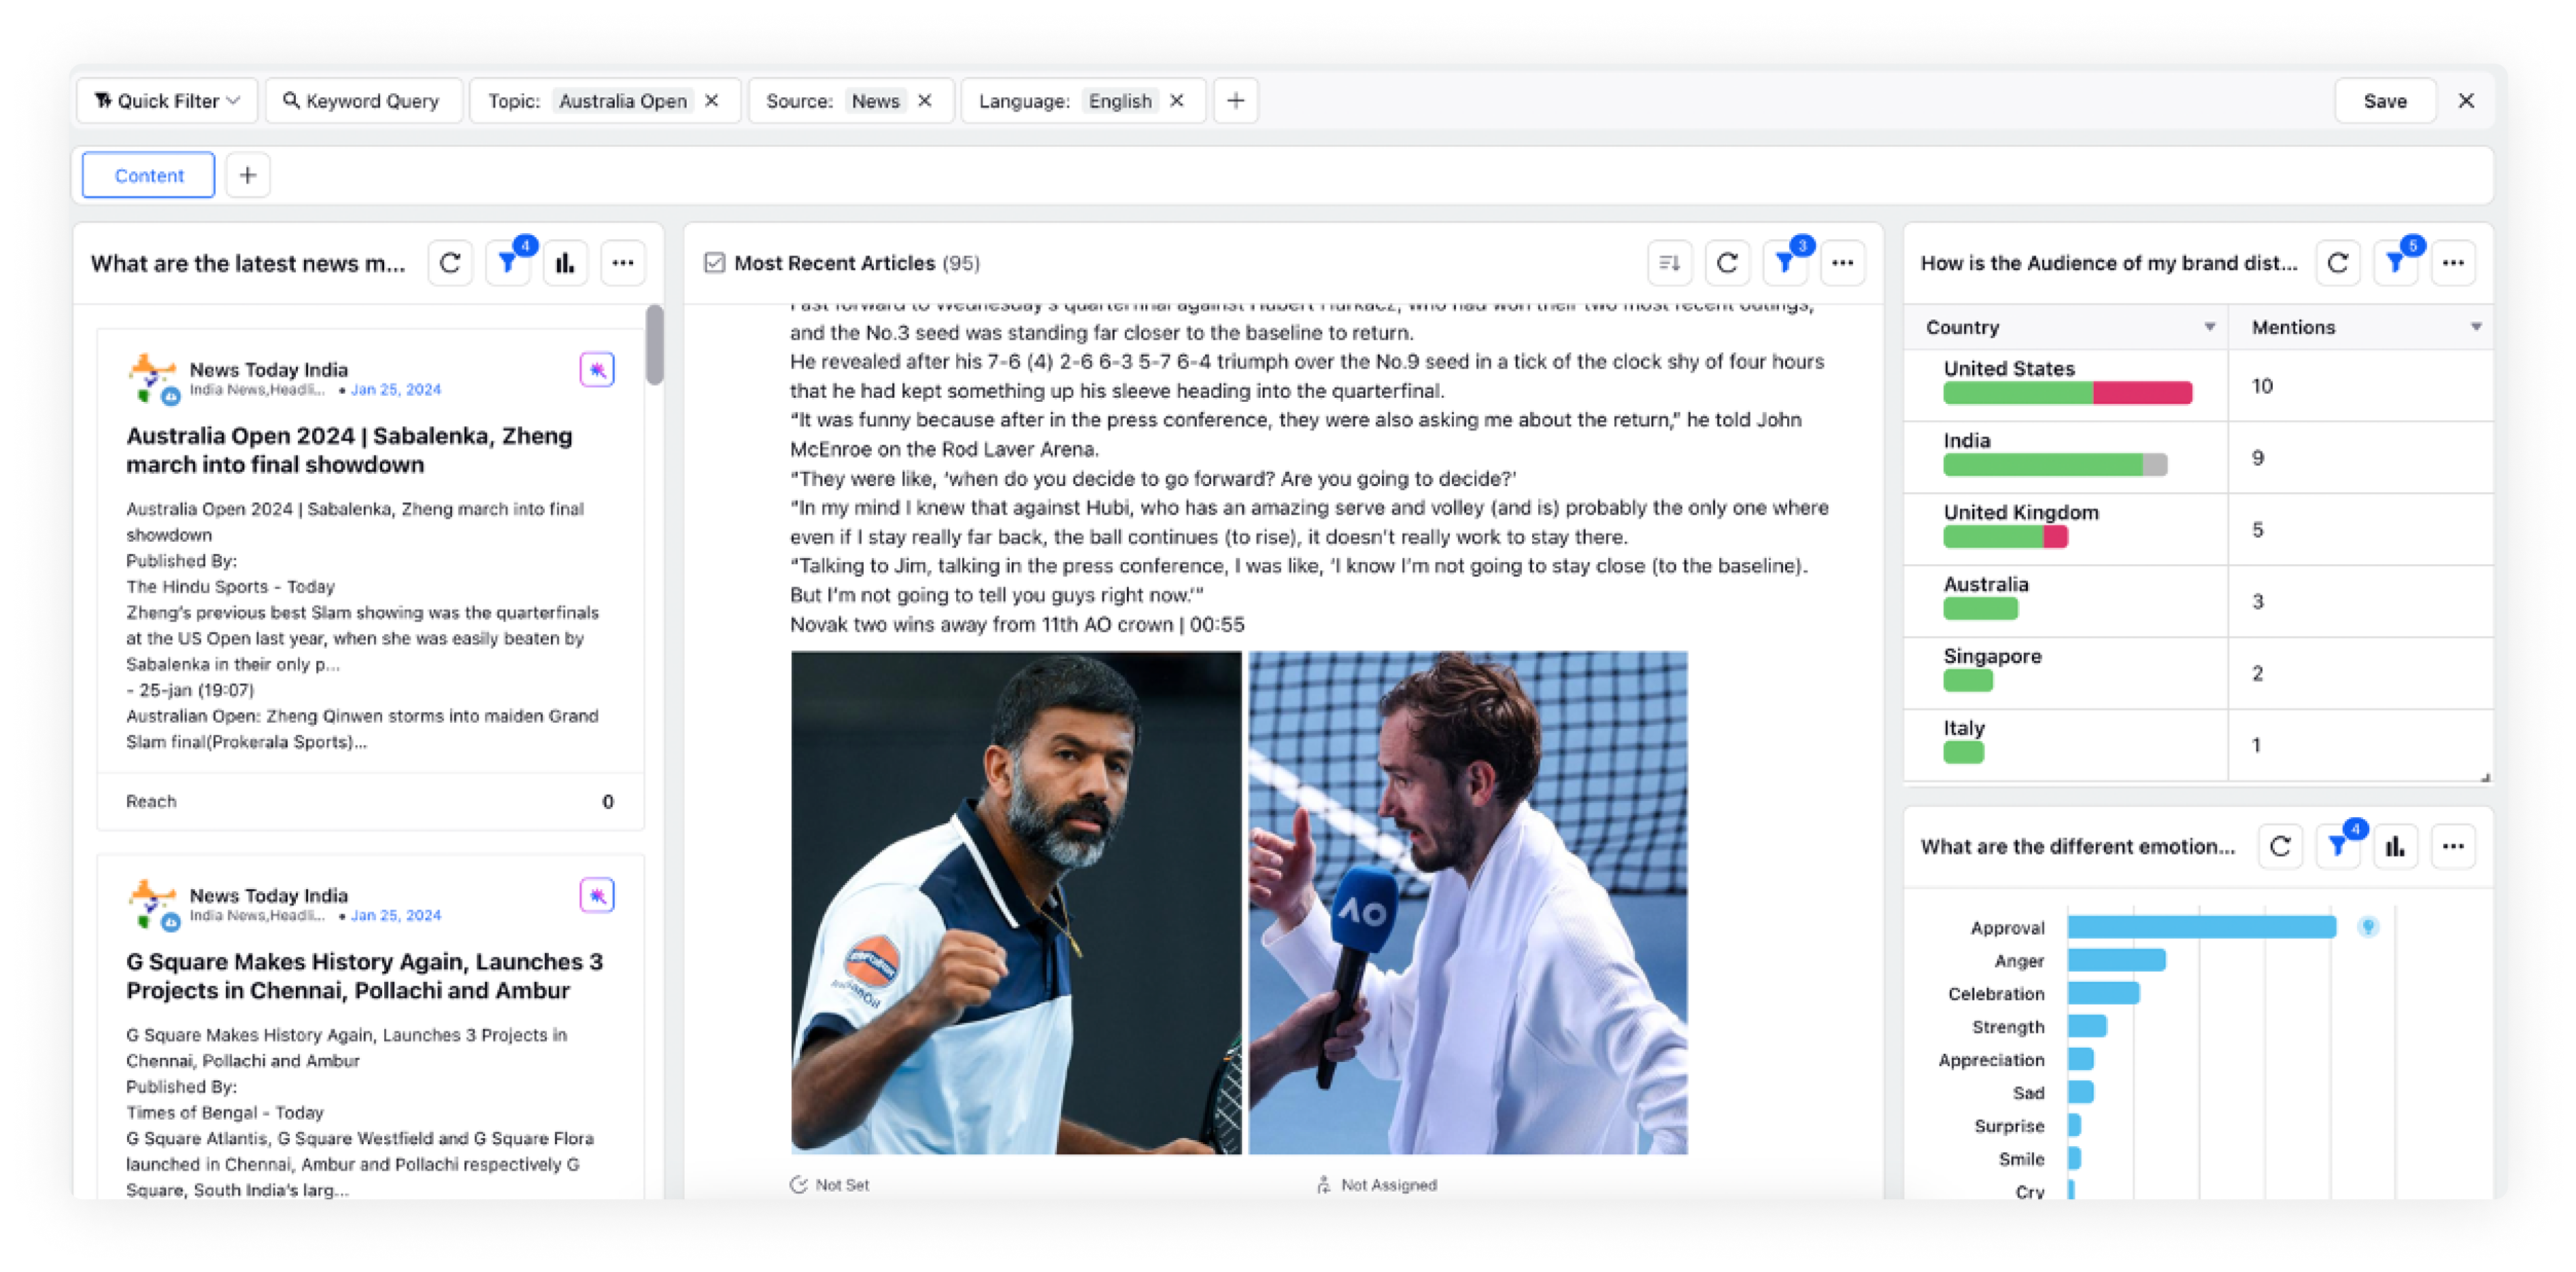Open the Mentions column dropdown
Screen dimensions: 2576x1272
point(2475,326)
